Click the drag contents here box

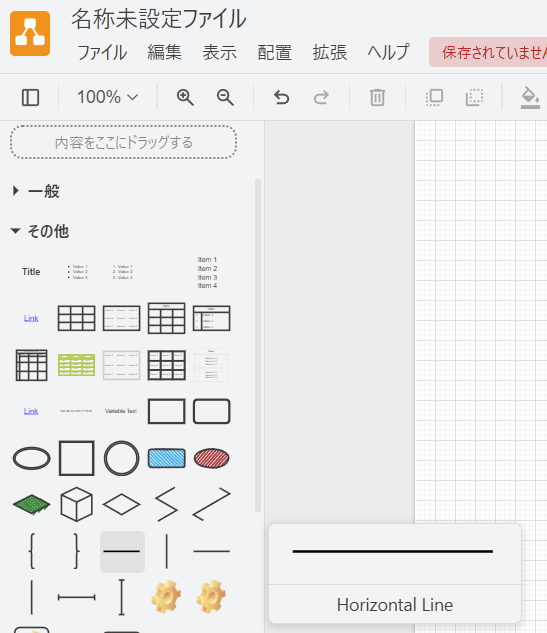(x=124, y=142)
